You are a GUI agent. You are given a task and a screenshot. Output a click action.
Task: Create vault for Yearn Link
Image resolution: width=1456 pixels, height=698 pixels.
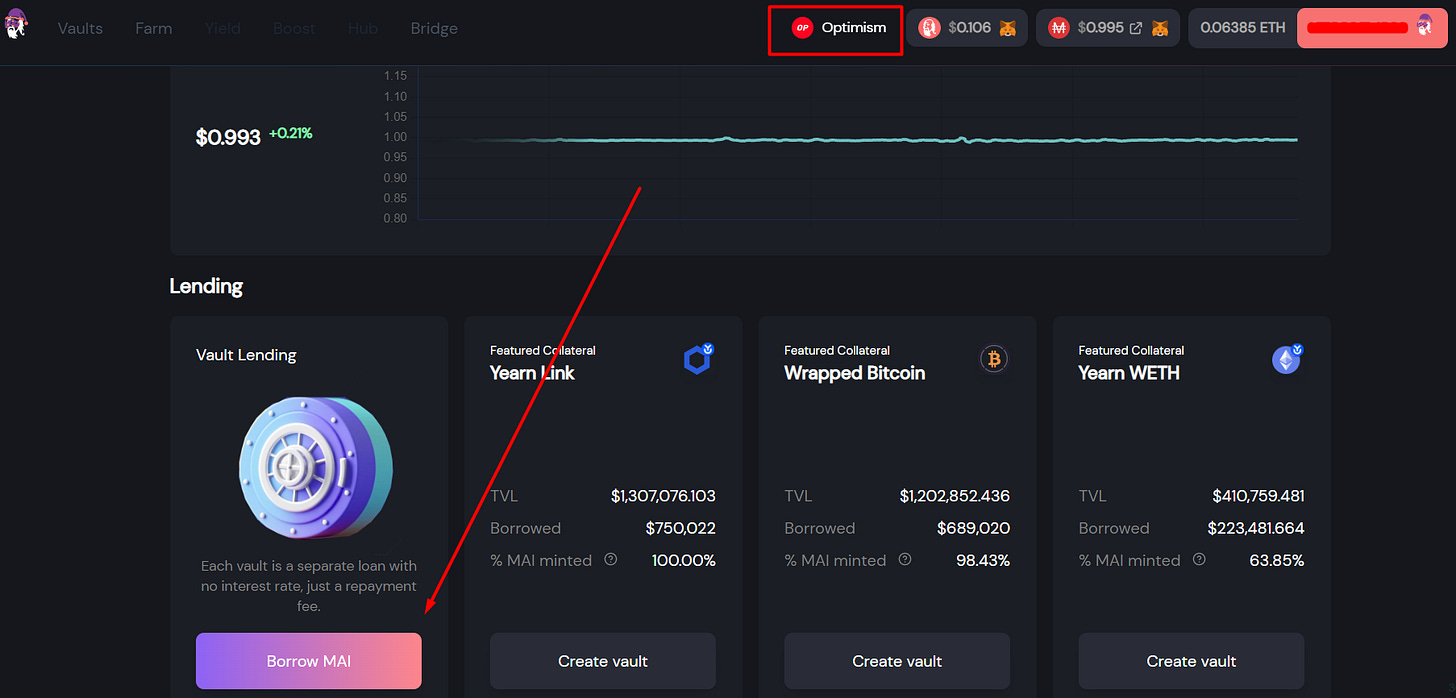click(603, 661)
